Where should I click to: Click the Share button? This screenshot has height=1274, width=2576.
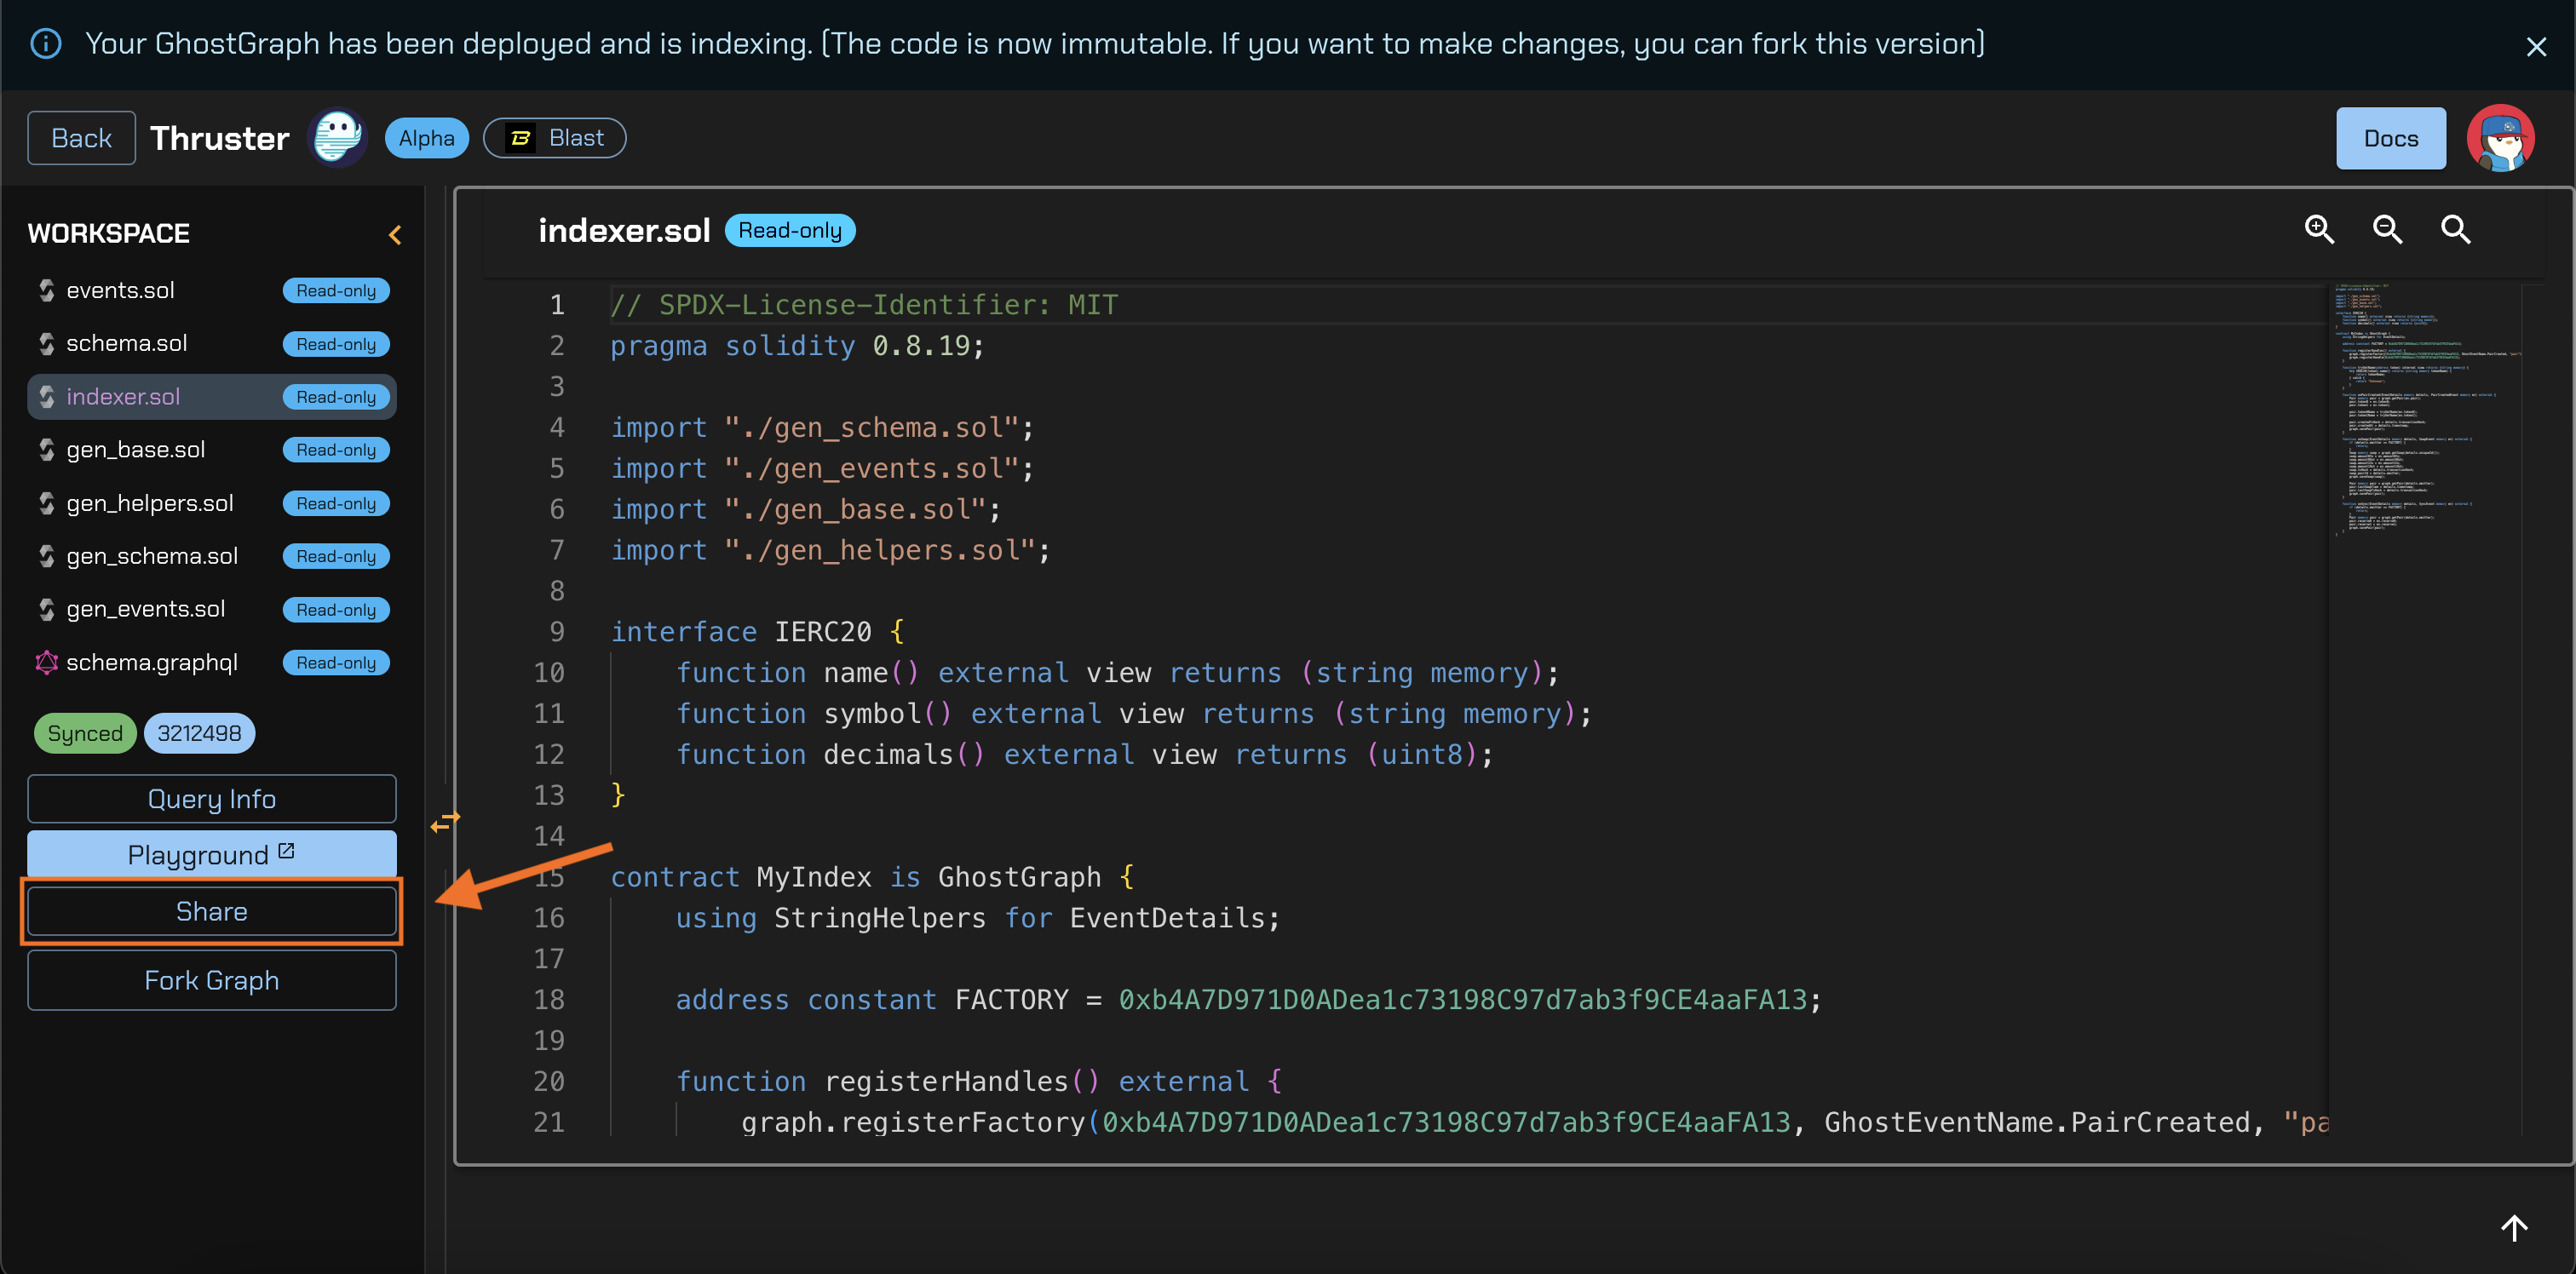coord(211,911)
